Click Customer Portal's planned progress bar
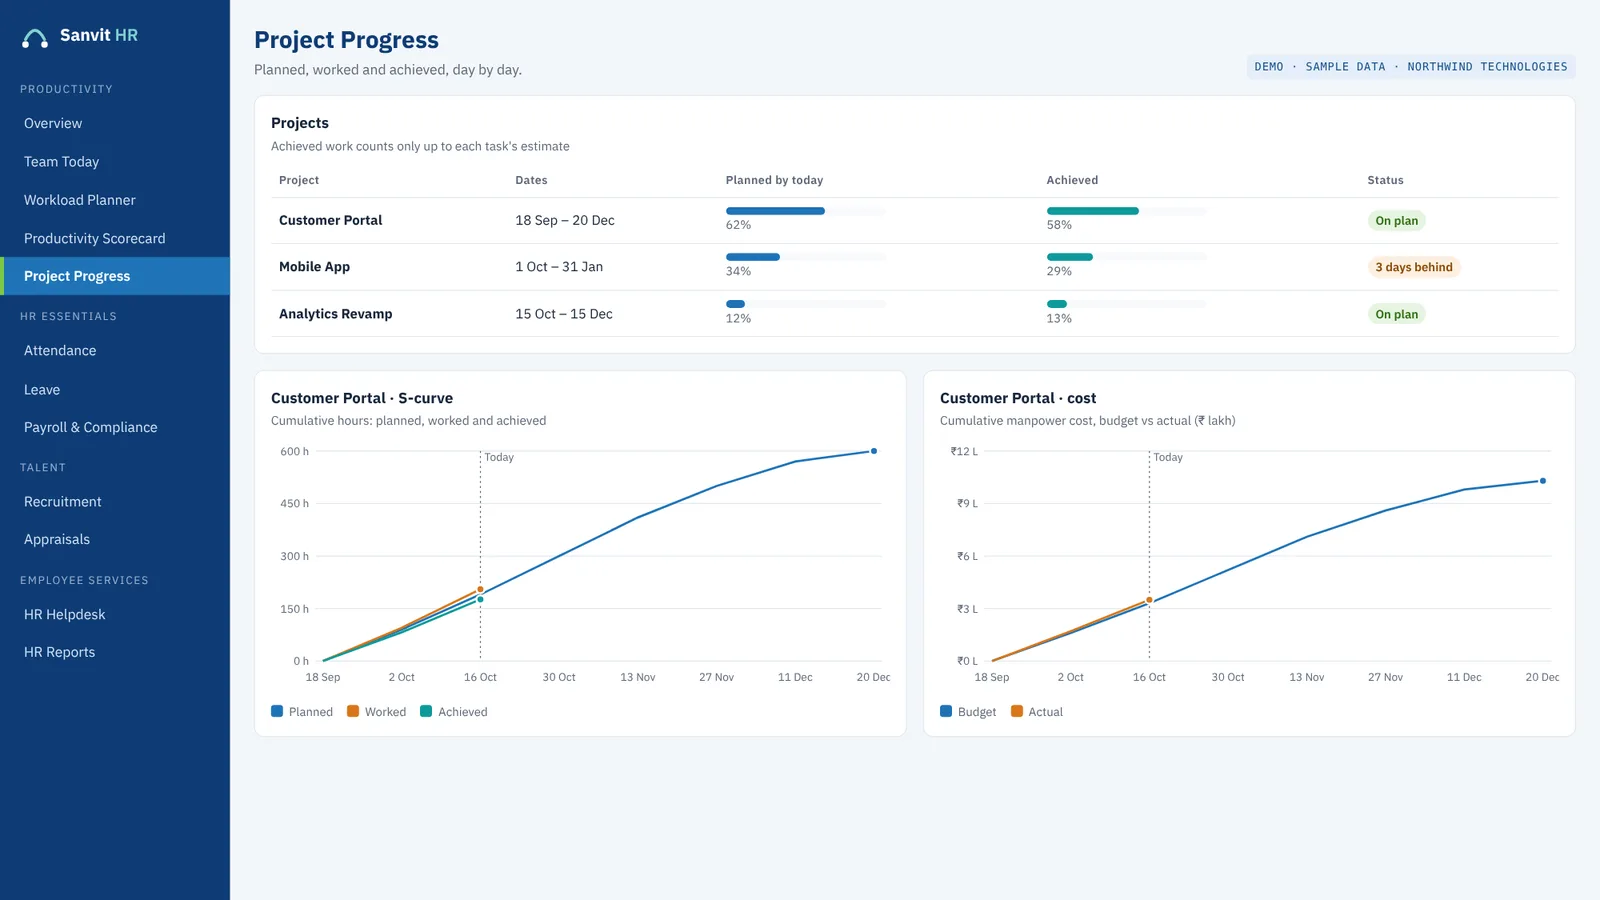The image size is (1600, 900). [x=806, y=211]
